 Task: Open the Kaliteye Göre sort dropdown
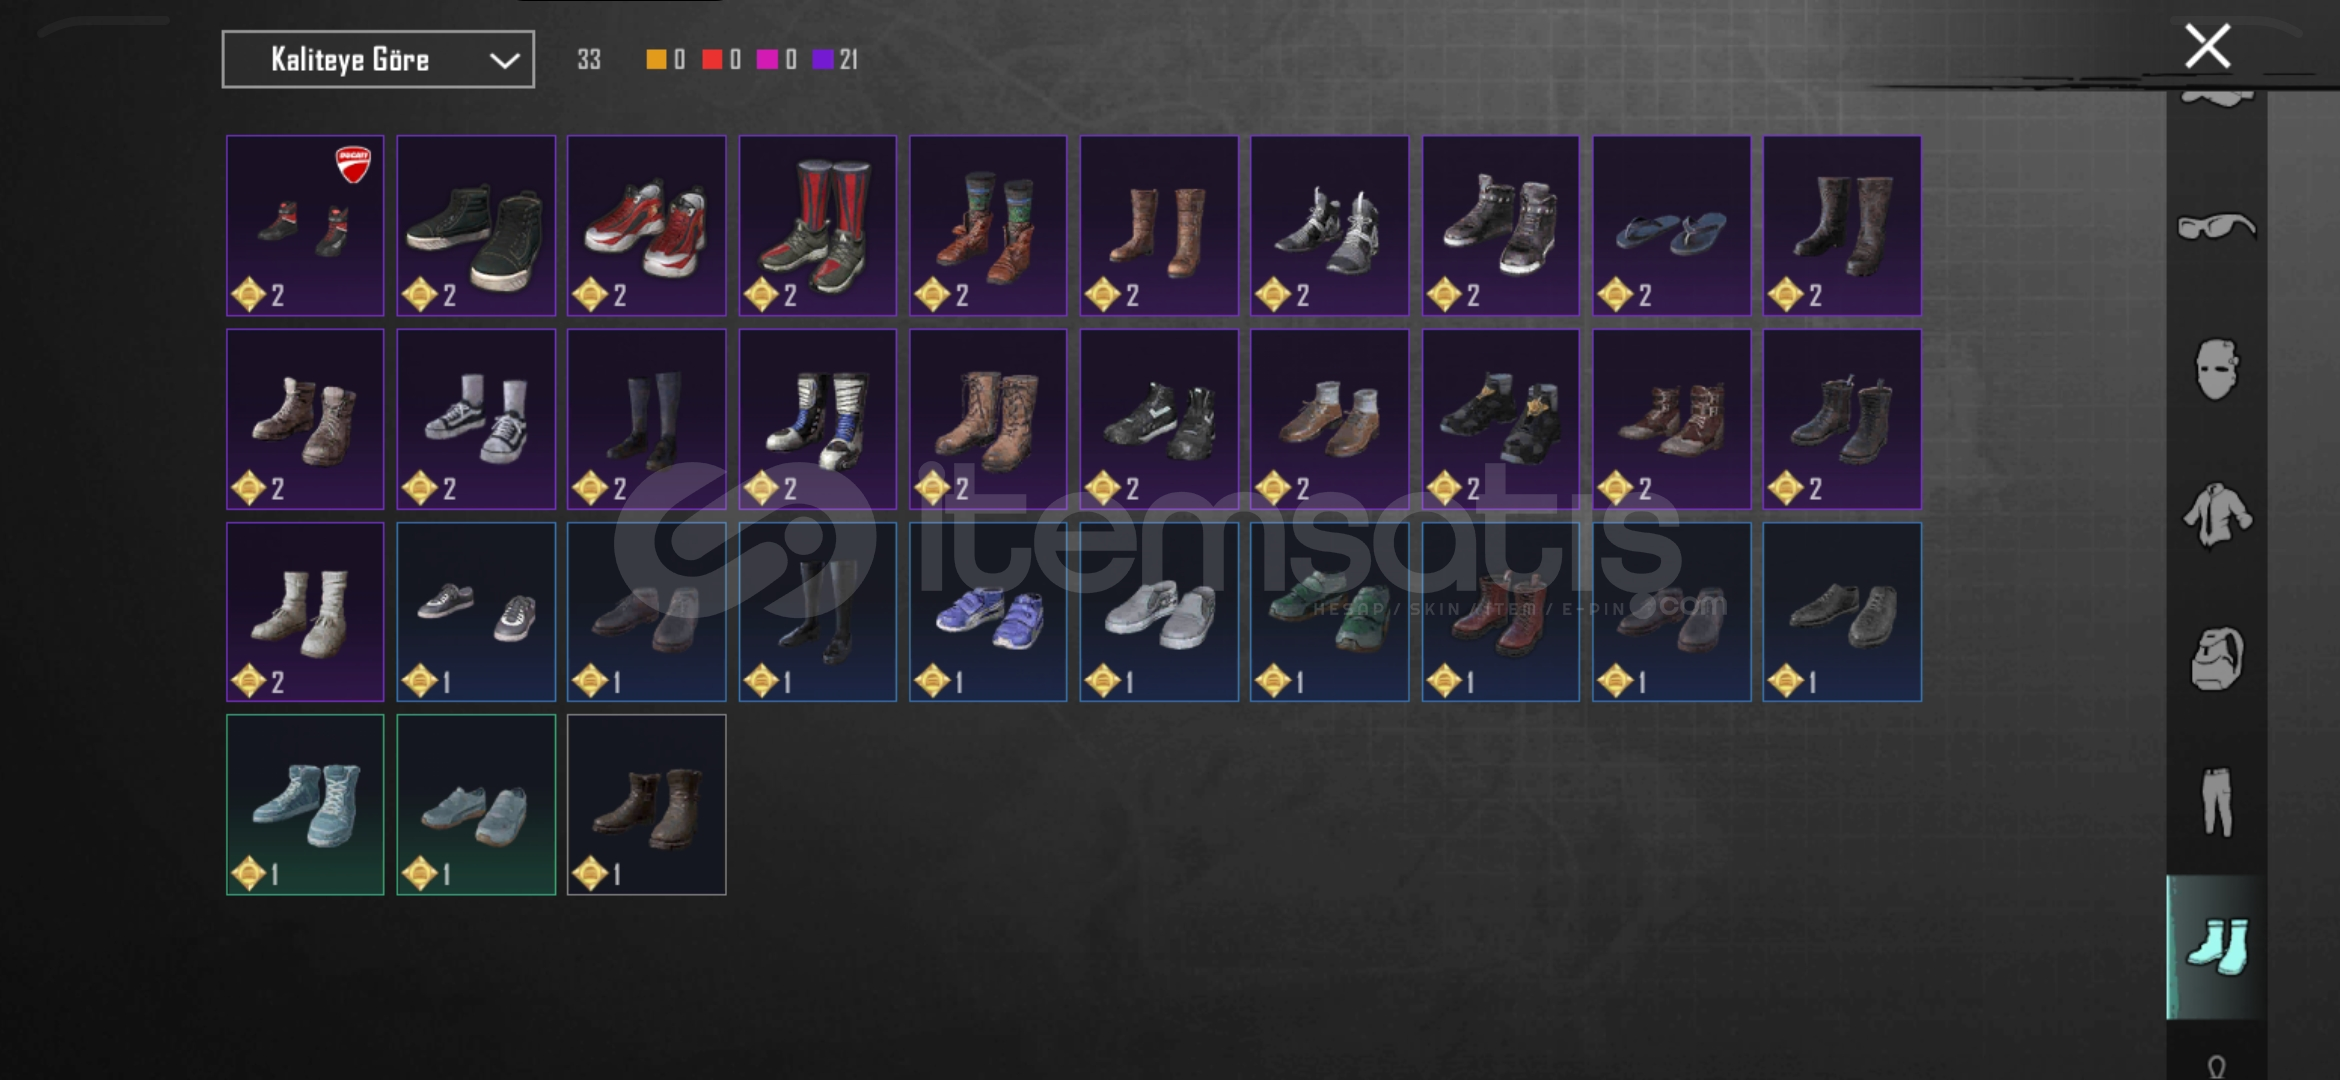click(x=378, y=60)
